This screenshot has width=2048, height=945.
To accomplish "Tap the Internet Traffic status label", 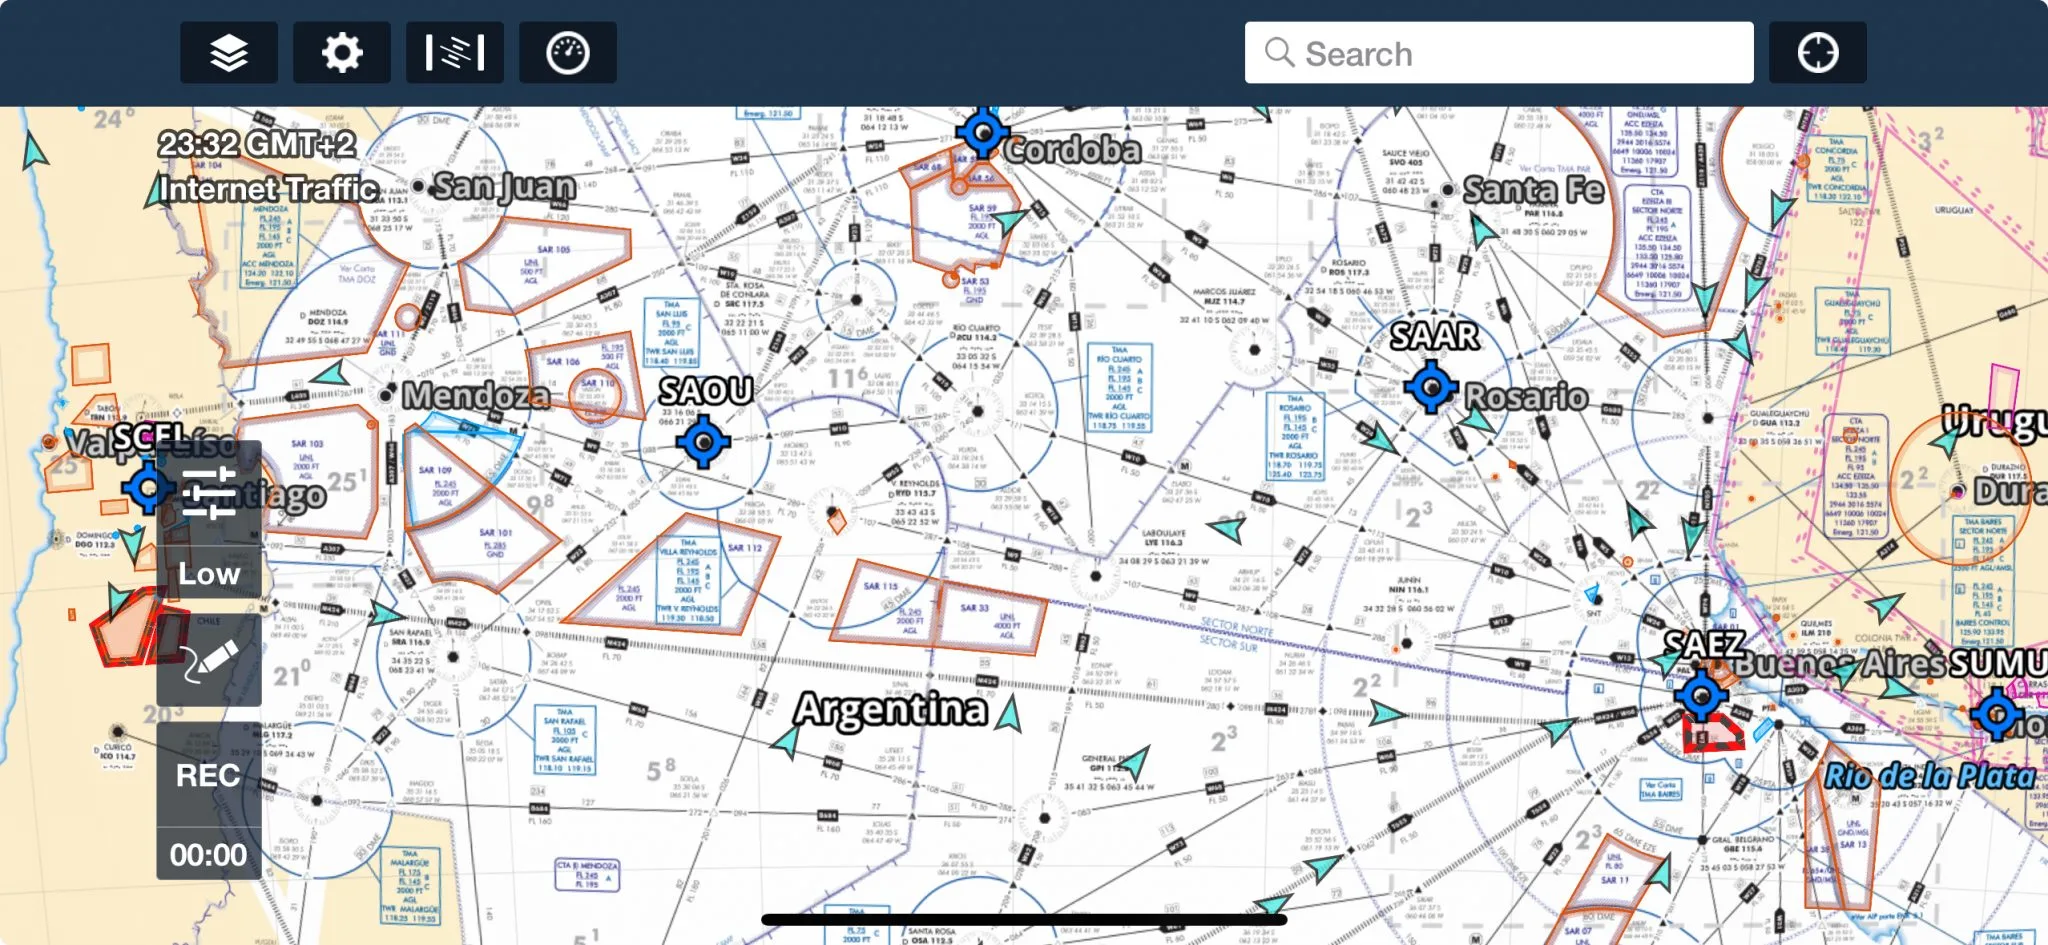I will pos(268,188).
